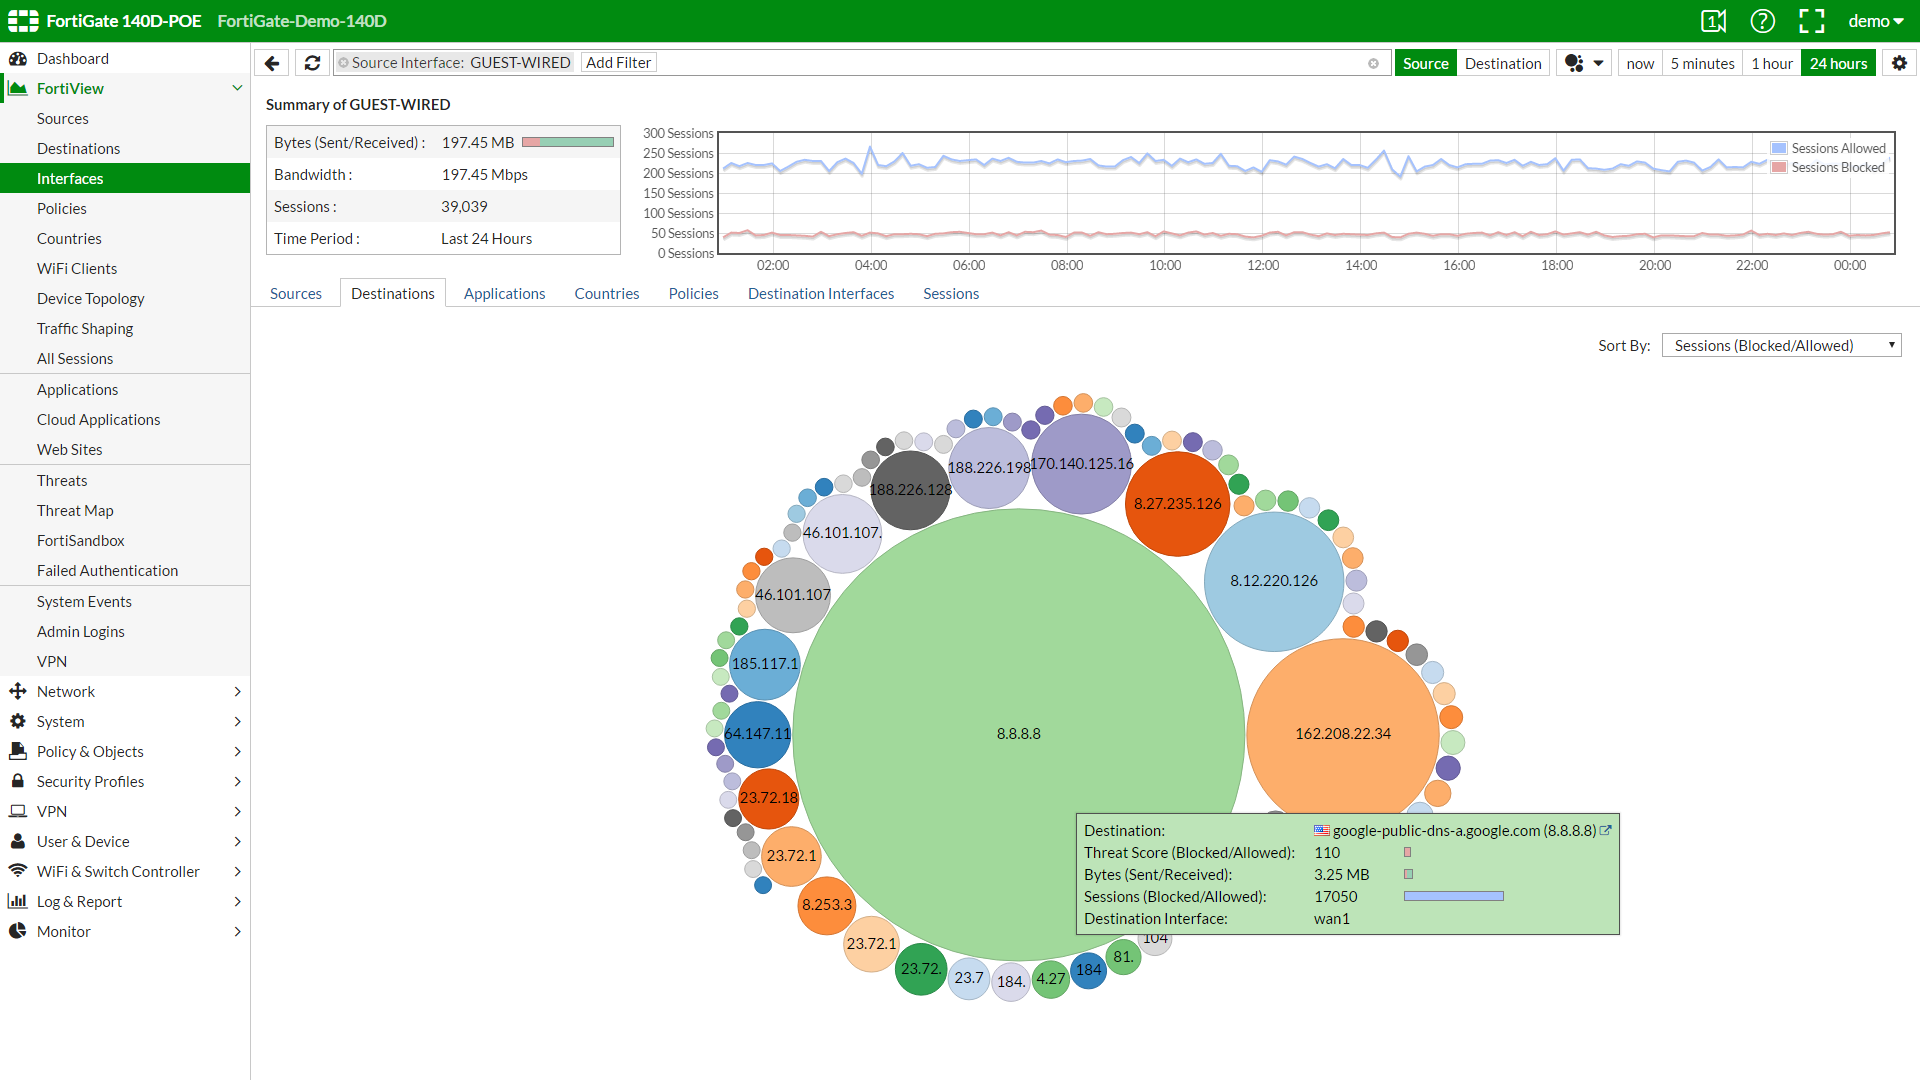The image size is (1920, 1080).
Task: Switch to the Applications tab
Action: [x=504, y=293]
